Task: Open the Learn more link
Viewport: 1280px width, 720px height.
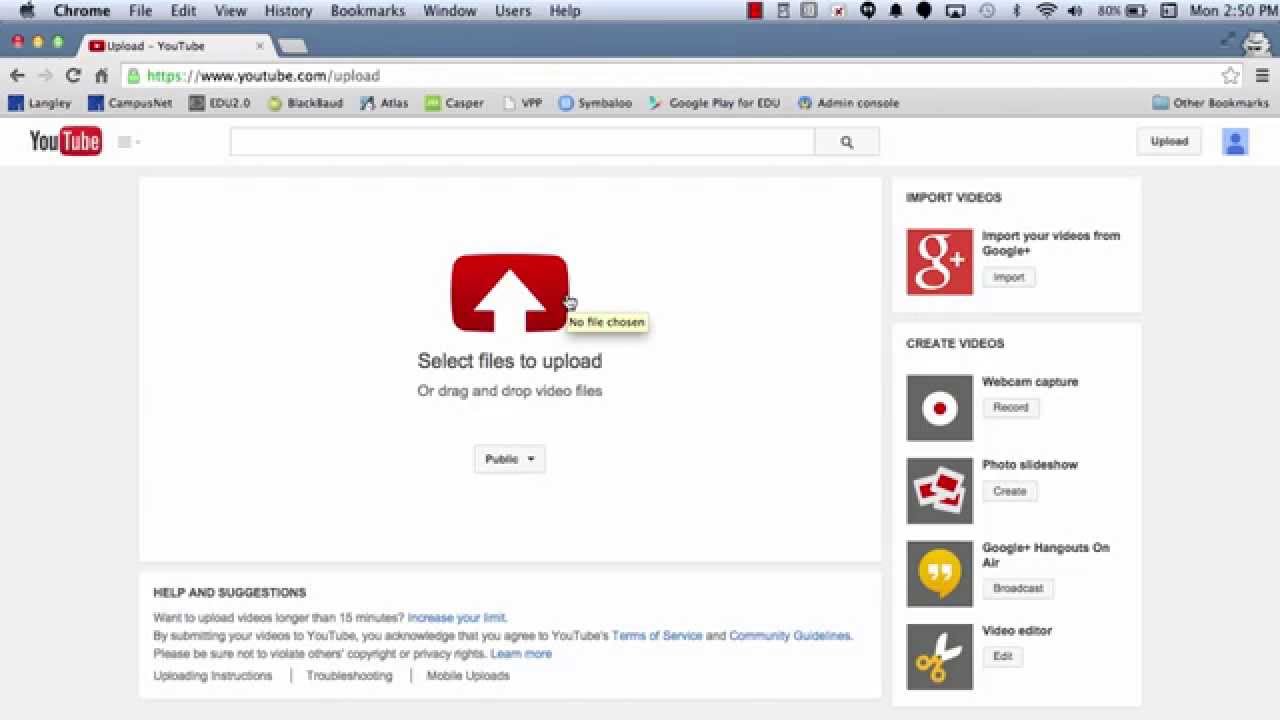Action: (x=521, y=654)
